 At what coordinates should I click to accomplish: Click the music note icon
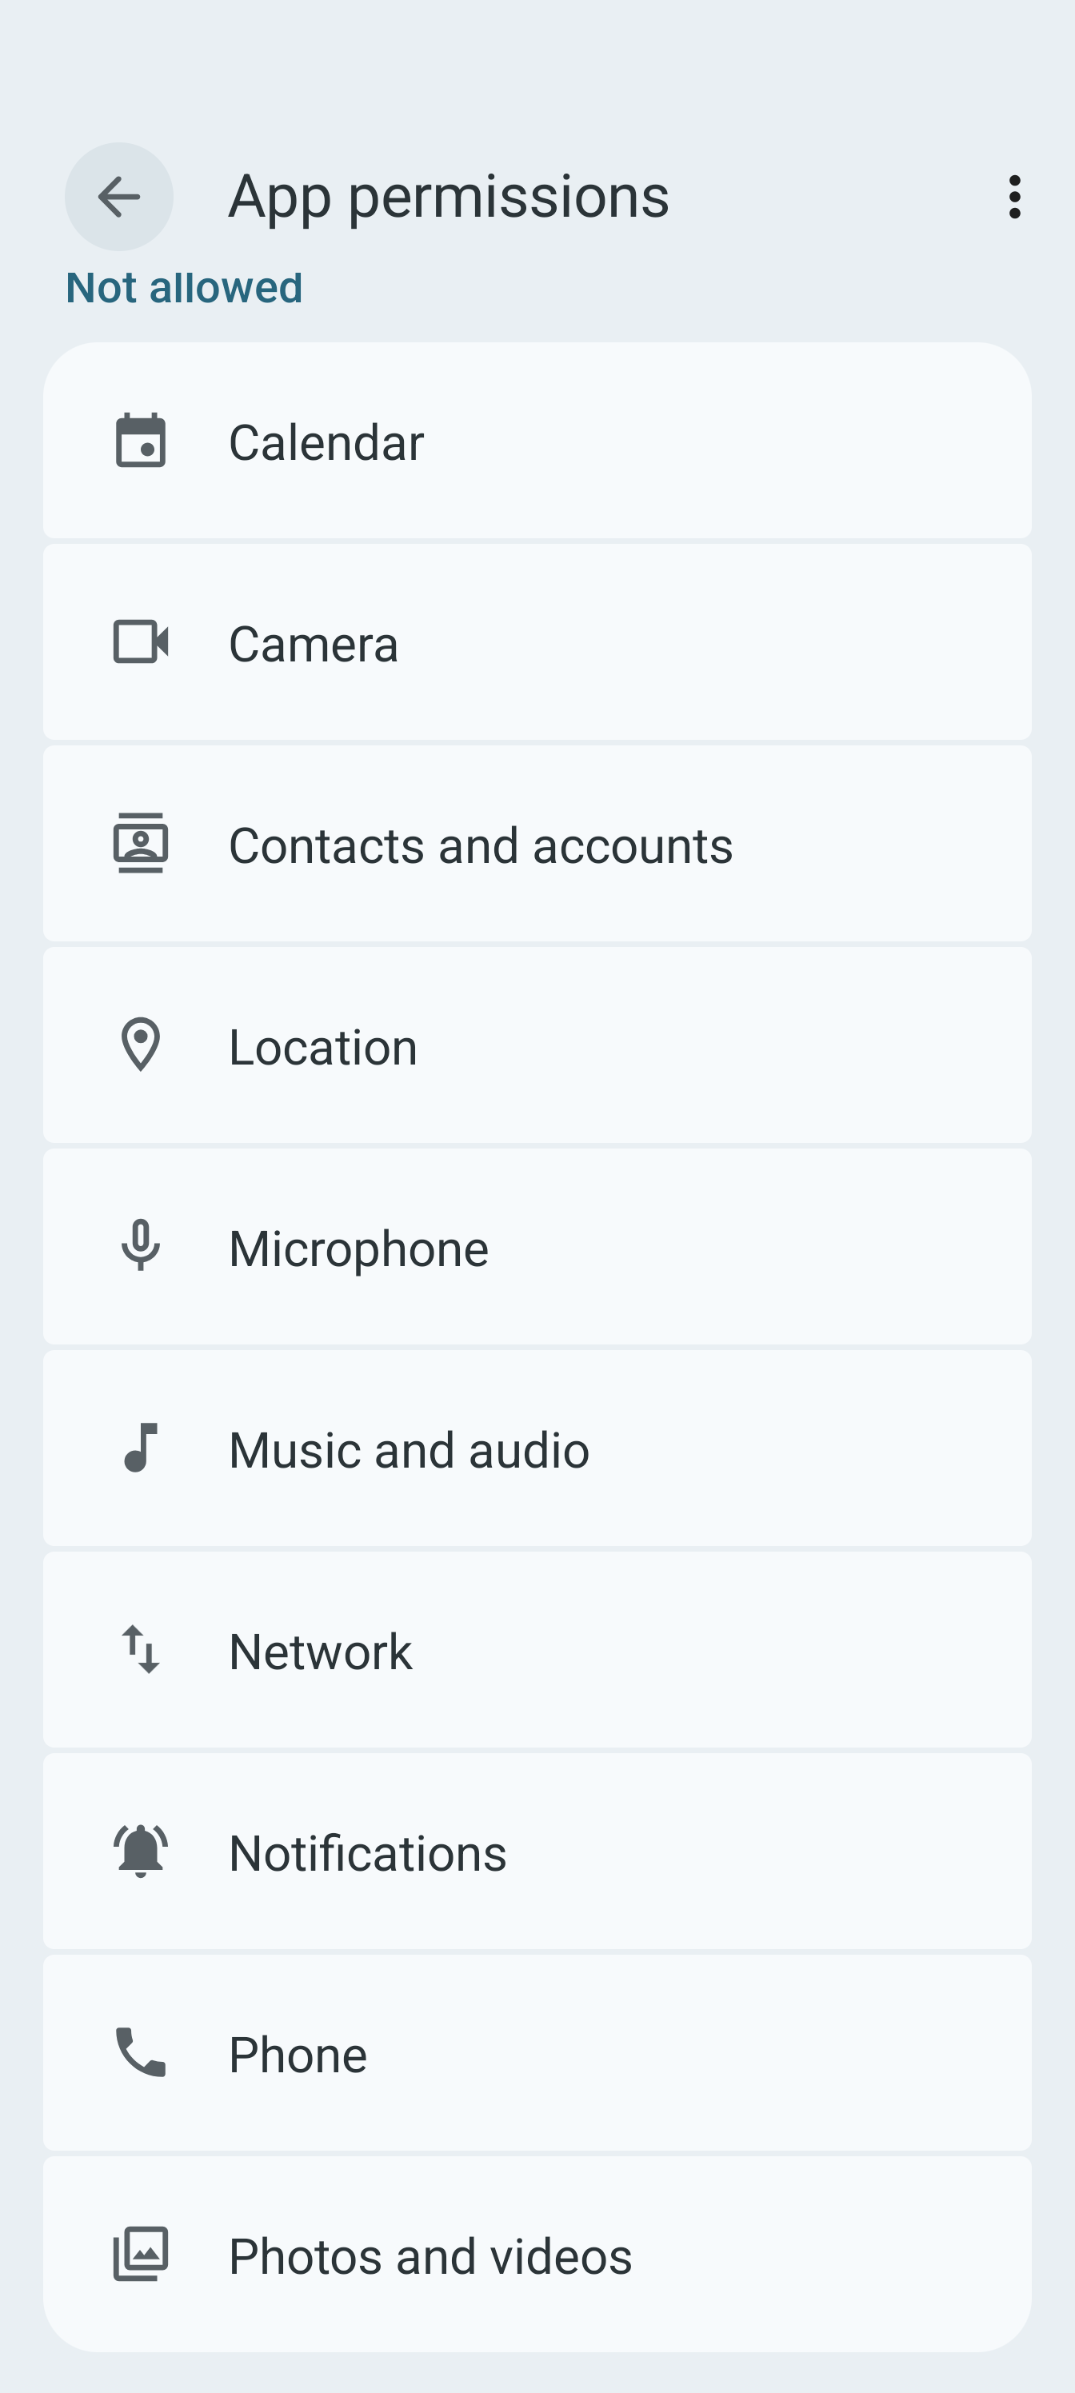pyautogui.click(x=141, y=1448)
